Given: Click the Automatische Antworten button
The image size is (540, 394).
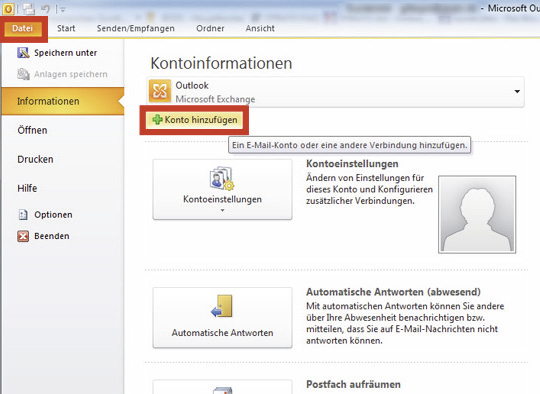Looking at the screenshot, I should point(222,317).
